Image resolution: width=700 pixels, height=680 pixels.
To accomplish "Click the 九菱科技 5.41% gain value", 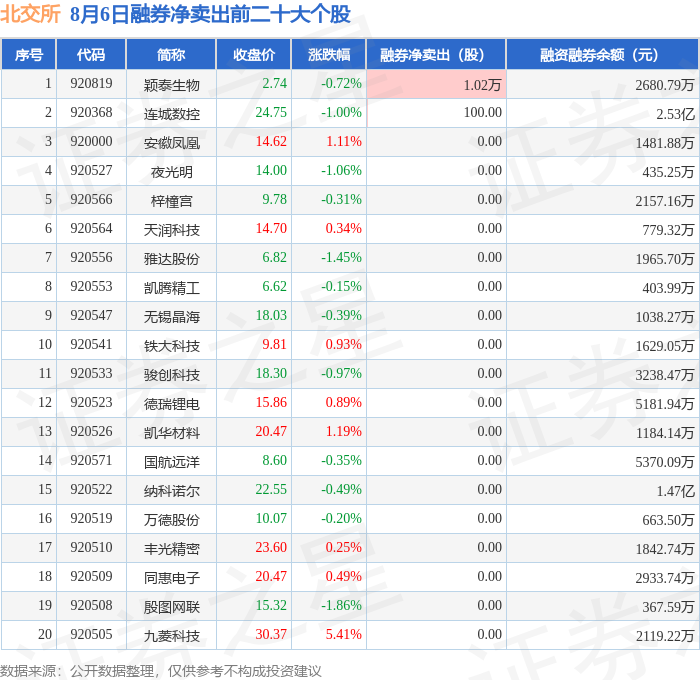I will [x=343, y=634].
